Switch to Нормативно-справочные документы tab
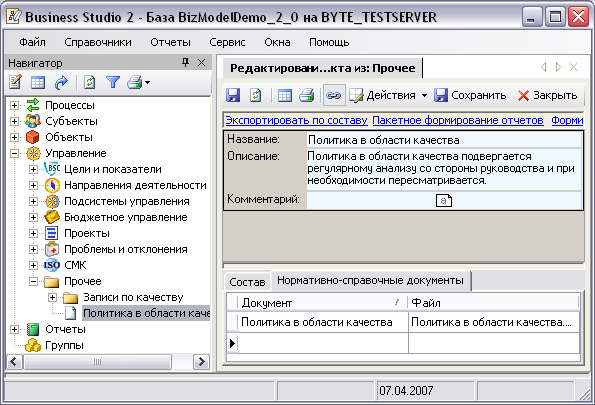The height and width of the screenshot is (405, 595). tap(370, 281)
